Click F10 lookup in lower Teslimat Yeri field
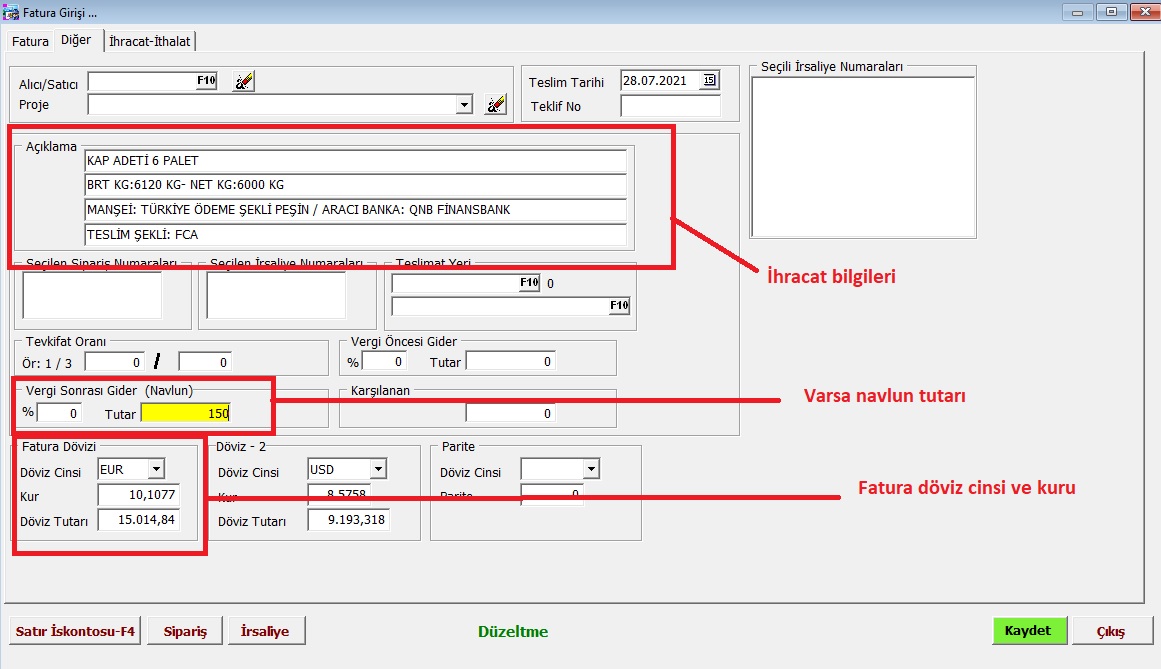 click(619, 306)
